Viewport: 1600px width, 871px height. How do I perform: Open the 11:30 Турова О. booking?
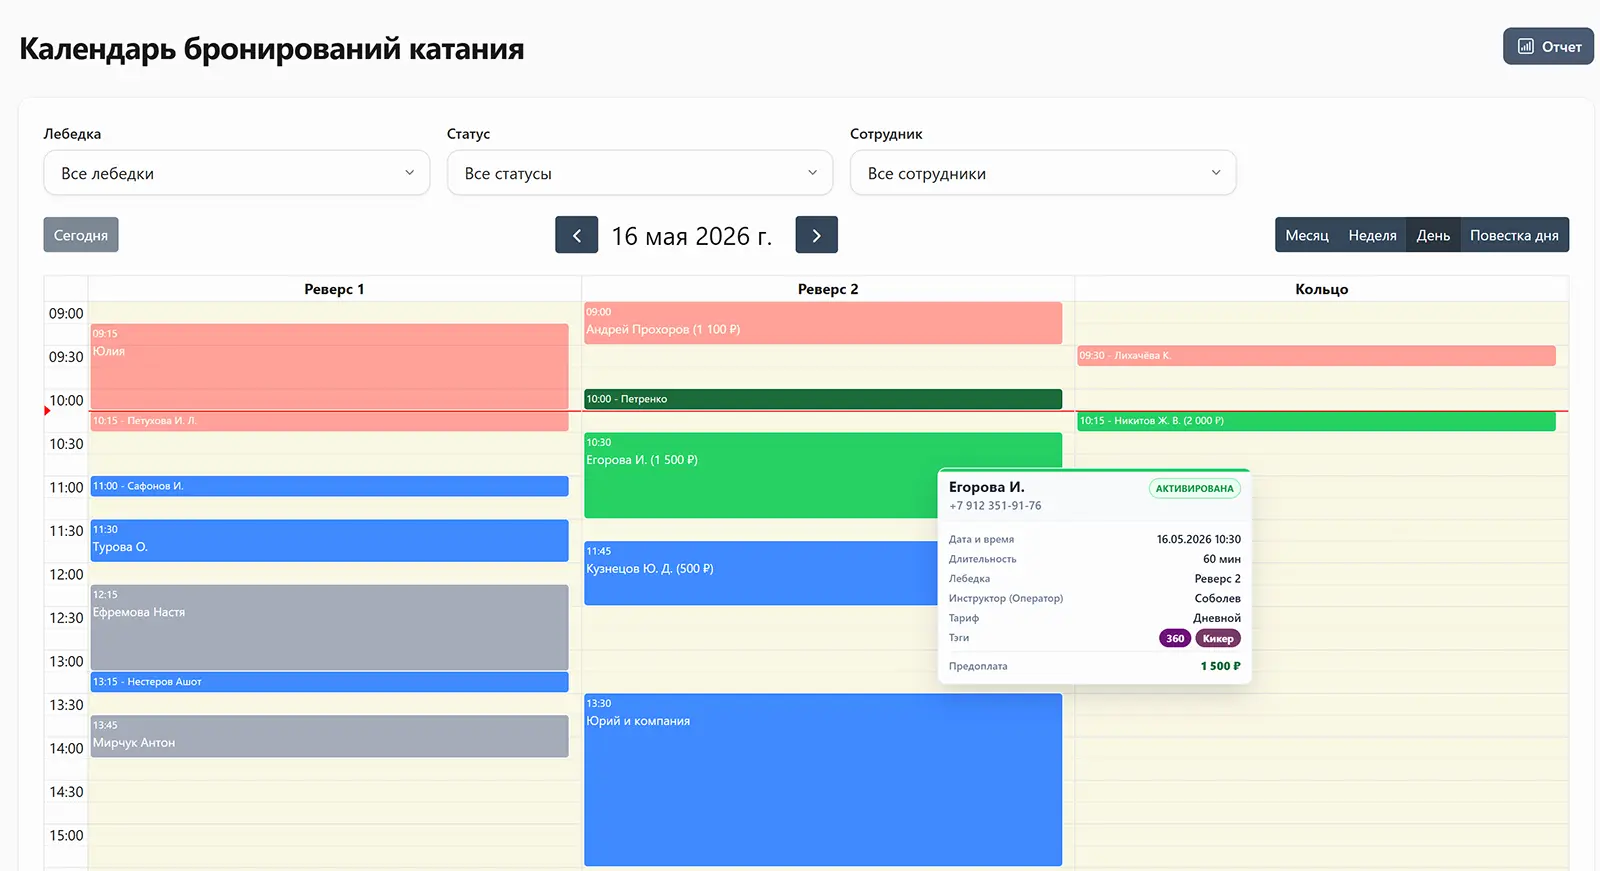point(330,540)
